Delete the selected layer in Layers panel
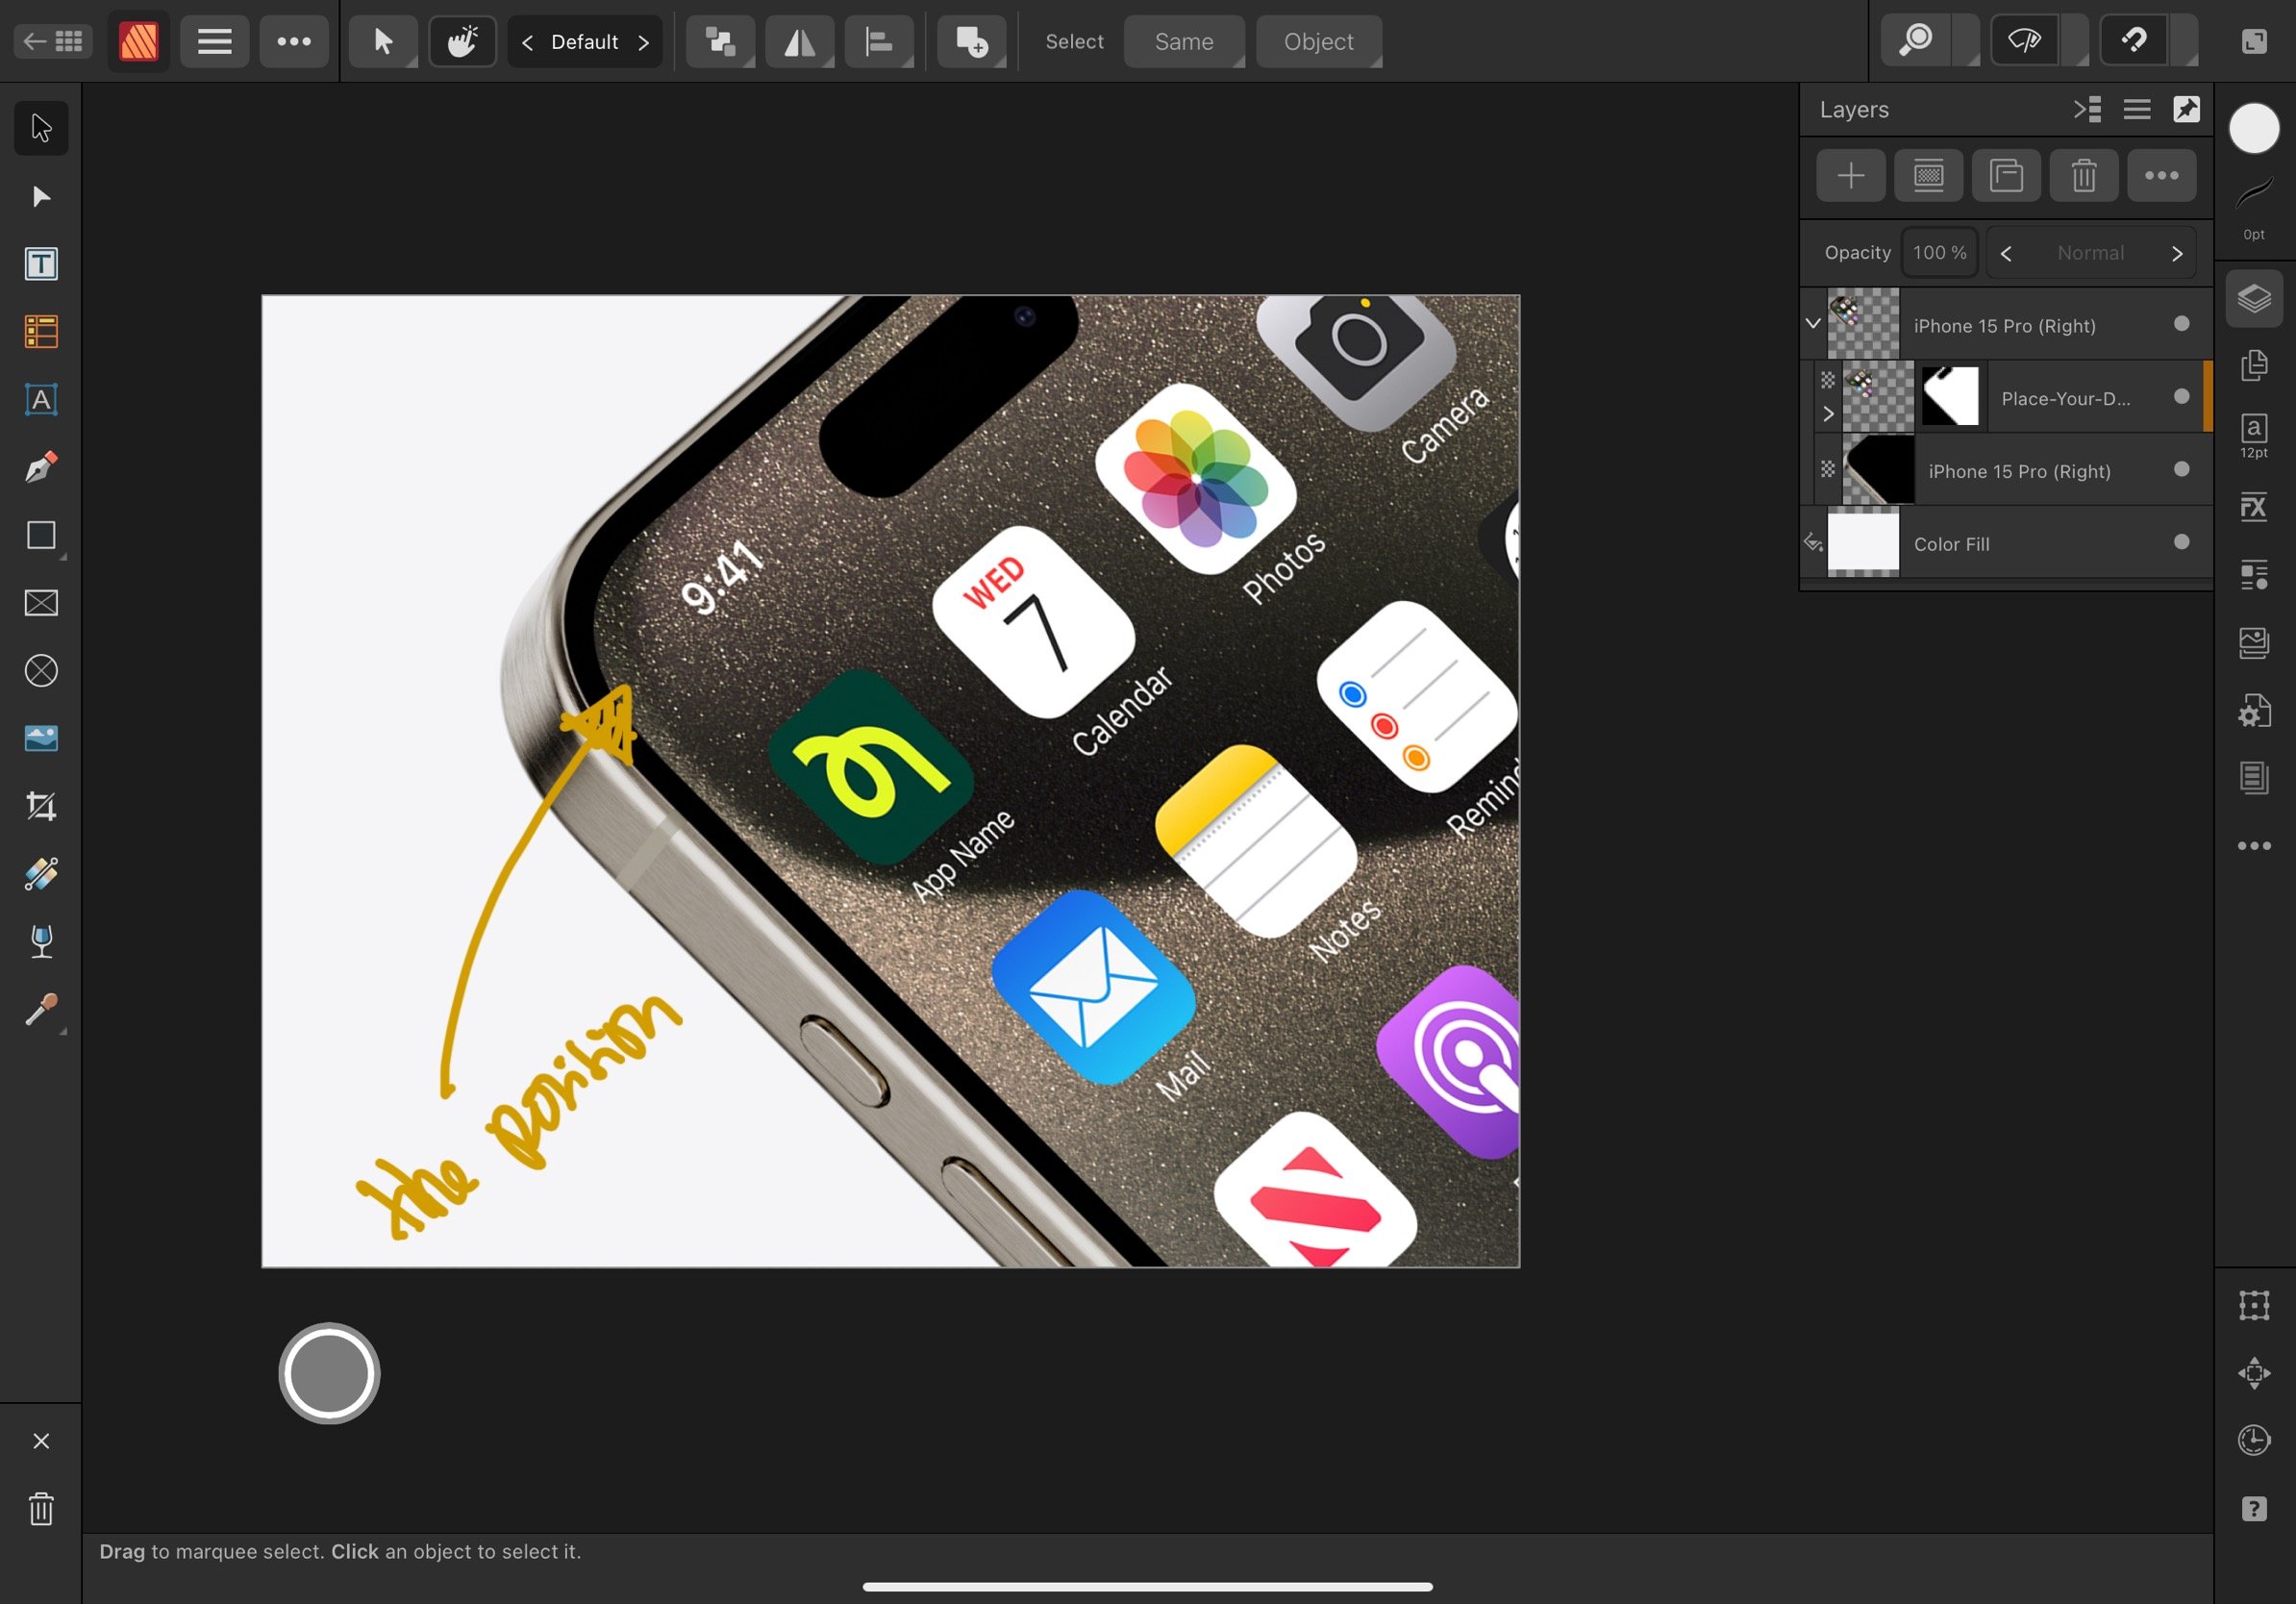2296x1604 pixels. (2084, 175)
